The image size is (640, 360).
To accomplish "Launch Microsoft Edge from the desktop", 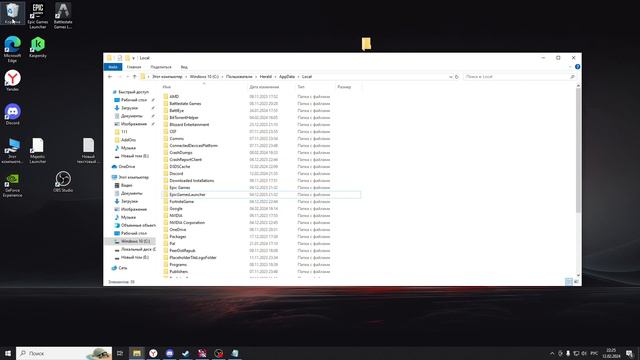I will tap(12, 49).
